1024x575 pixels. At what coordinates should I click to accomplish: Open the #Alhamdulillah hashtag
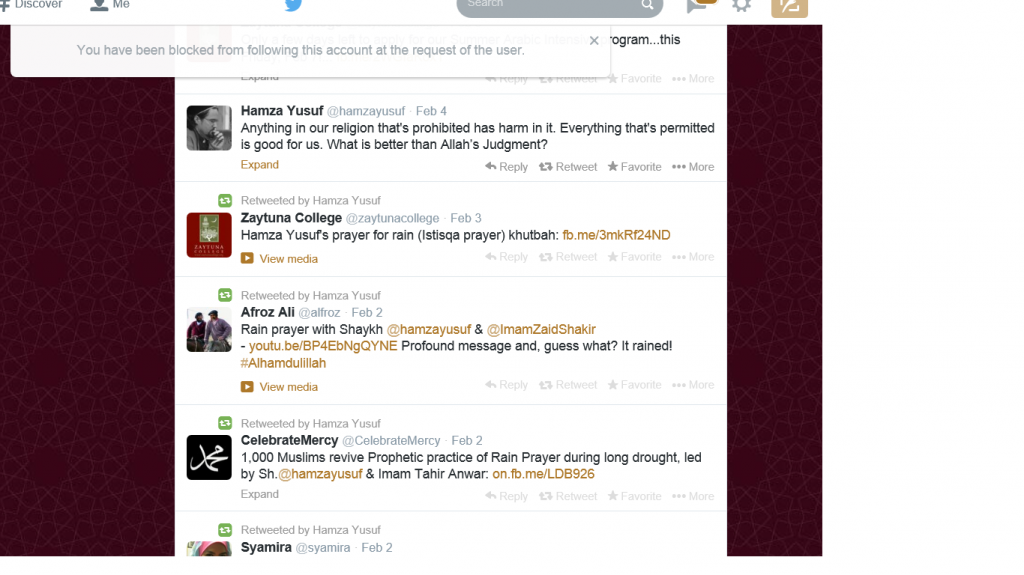[283, 363]
